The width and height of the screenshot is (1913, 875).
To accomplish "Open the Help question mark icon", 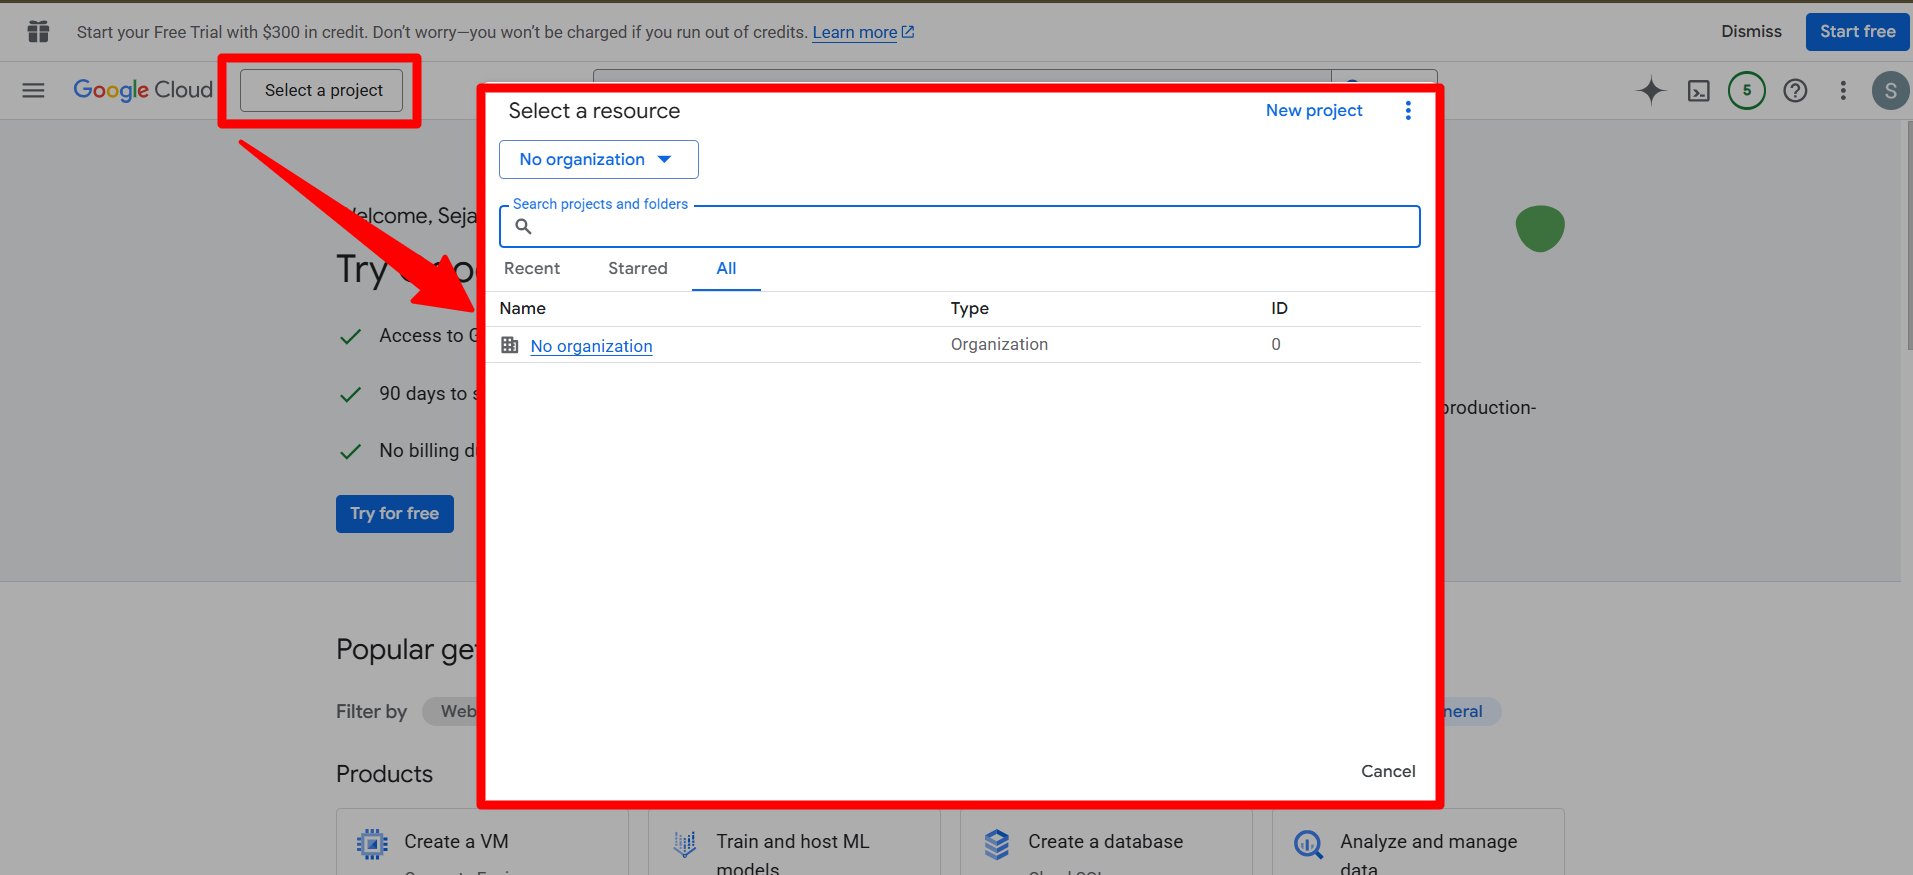I will pos(1795,91).
